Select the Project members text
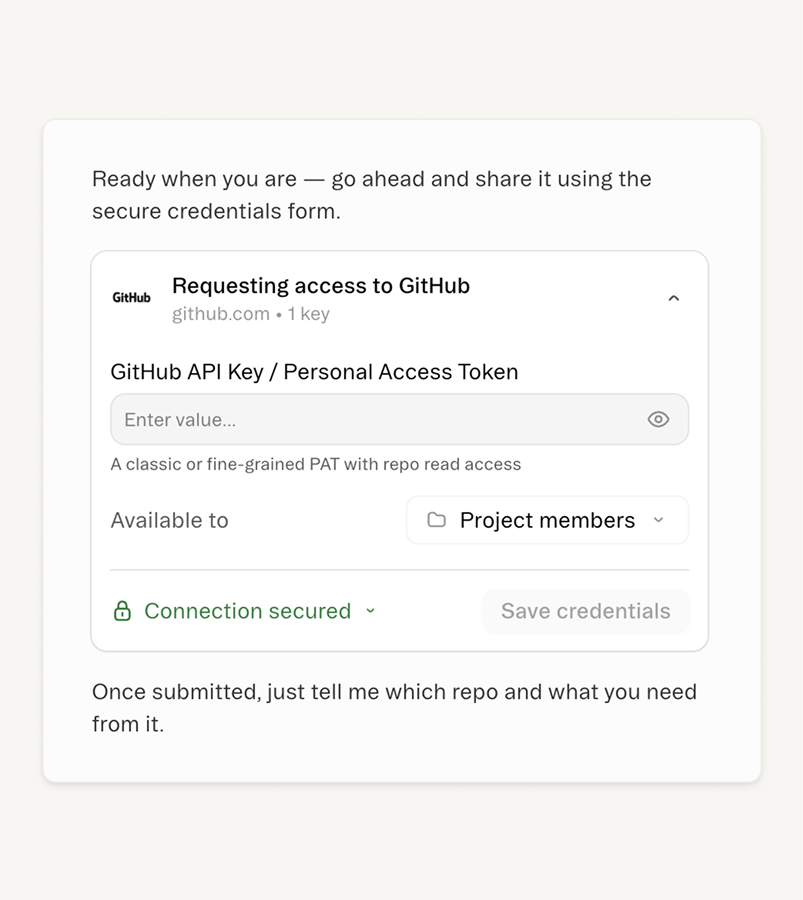803x900 pixels. [547, 520]
